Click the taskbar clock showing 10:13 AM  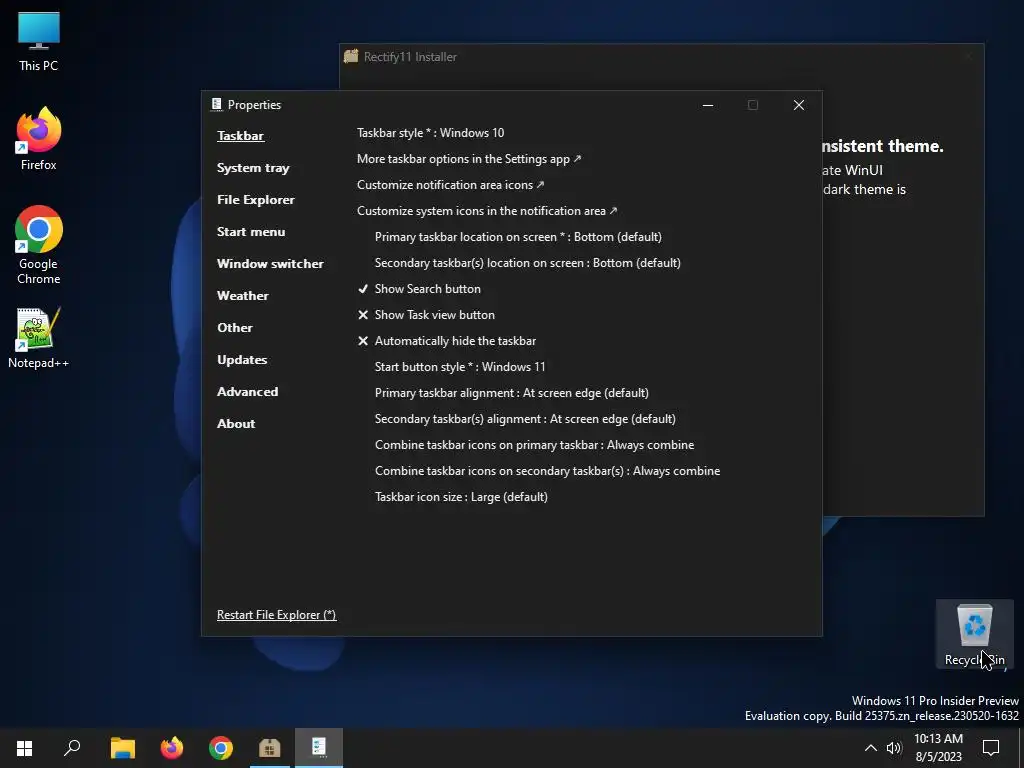point(938,748)
